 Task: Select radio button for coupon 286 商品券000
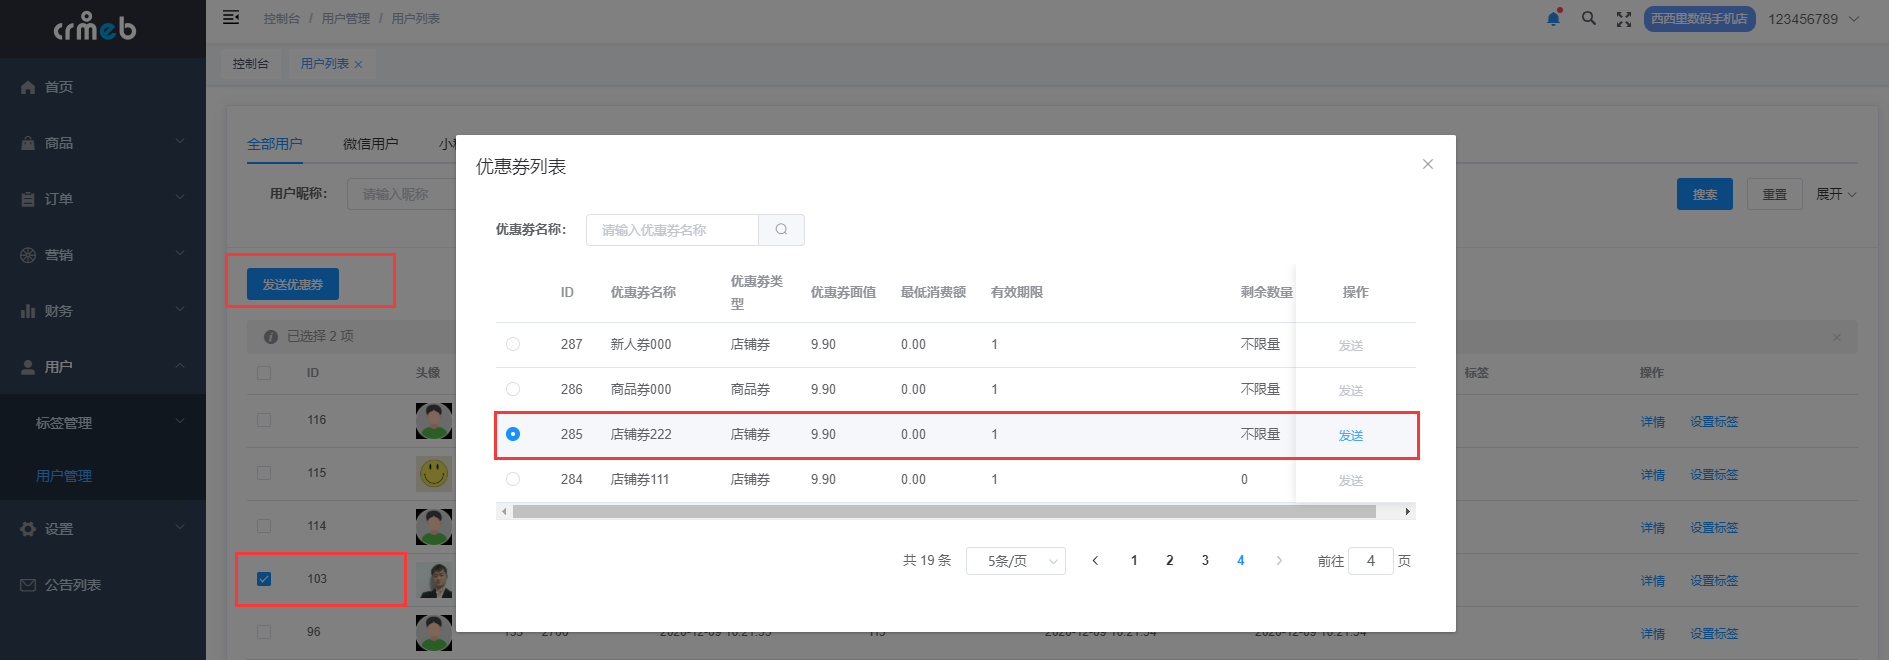513,389
